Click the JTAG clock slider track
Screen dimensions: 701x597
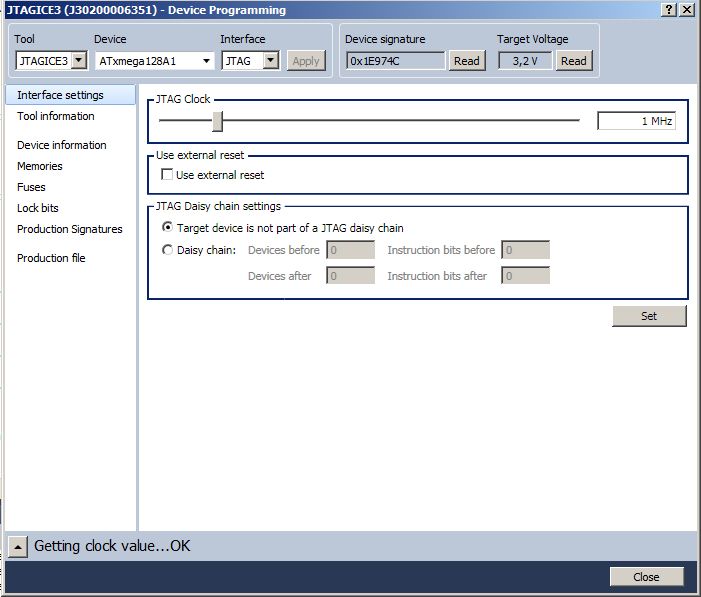[369, 120]
